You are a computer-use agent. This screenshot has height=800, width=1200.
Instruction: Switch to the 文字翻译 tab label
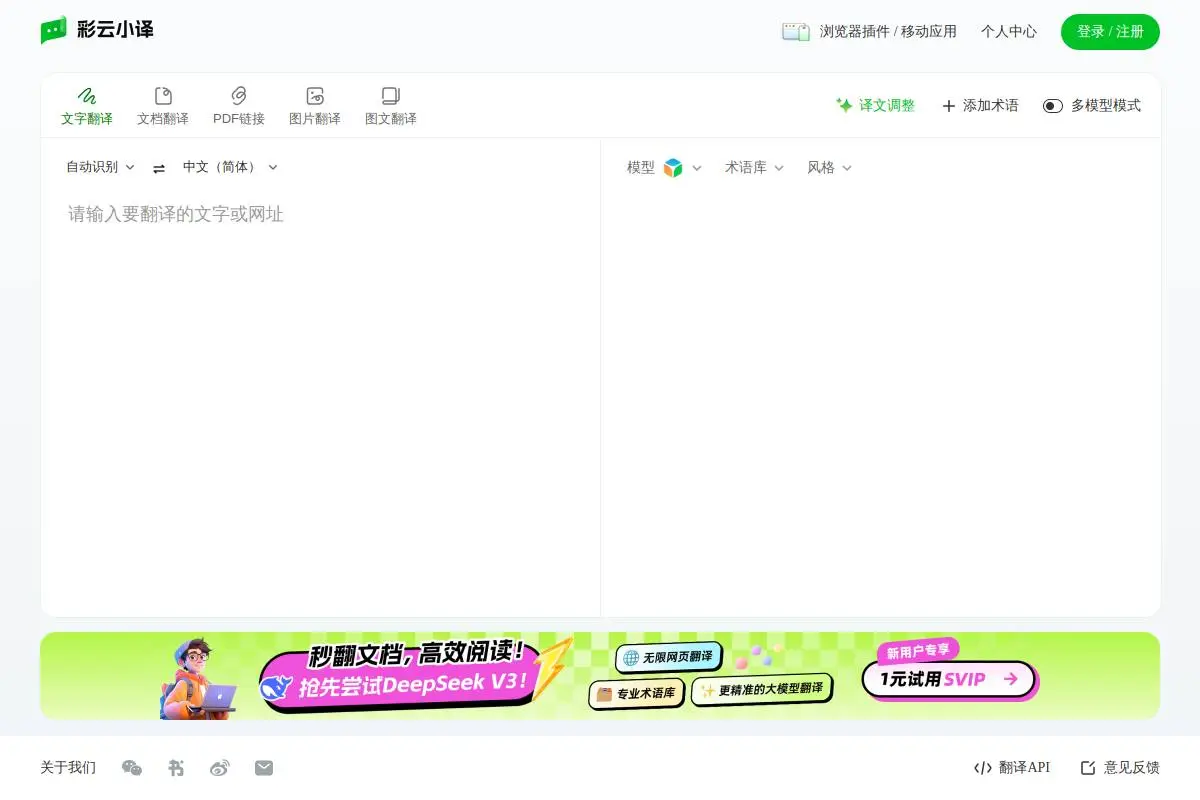(87, 119)
